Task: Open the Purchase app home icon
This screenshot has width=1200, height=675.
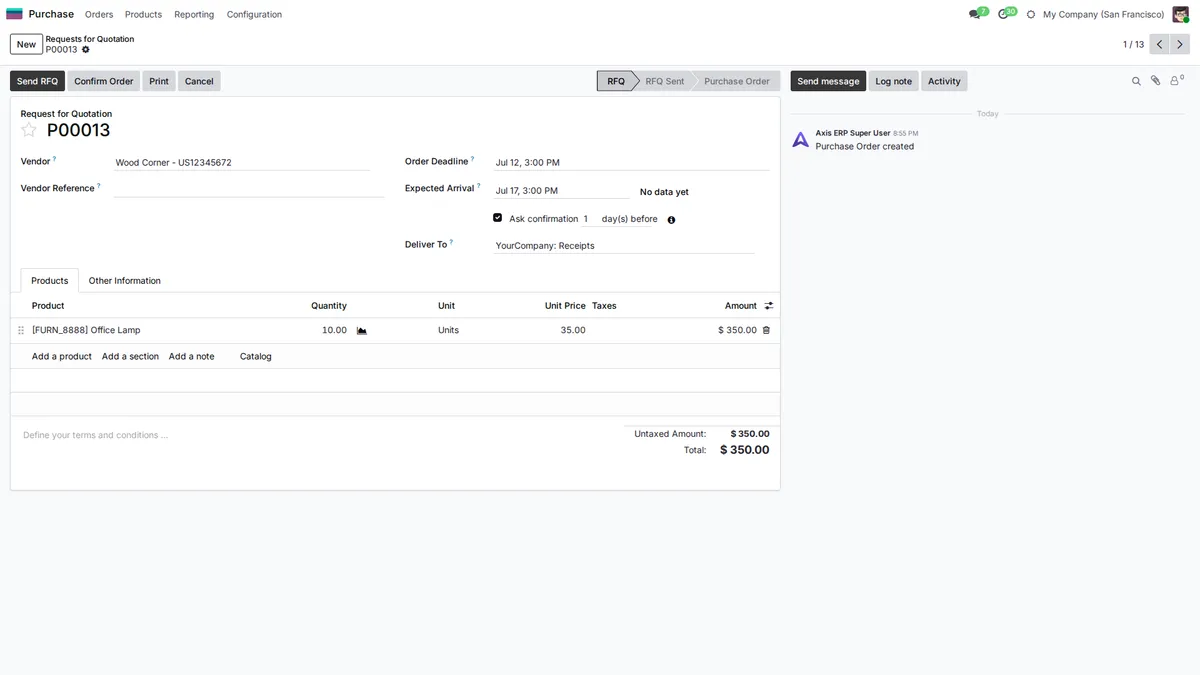Action: point(14,14)
